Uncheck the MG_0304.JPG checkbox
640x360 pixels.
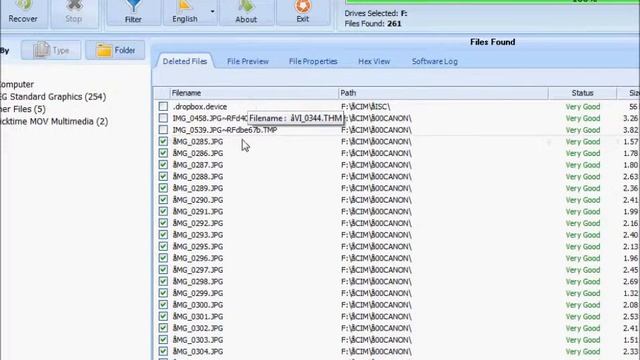(163, 351)
